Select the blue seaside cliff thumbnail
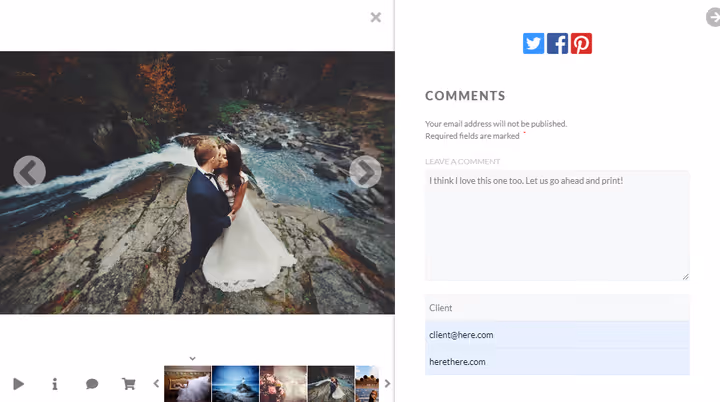The height and width of the screenshot is (402, 720). click(236, 384)
